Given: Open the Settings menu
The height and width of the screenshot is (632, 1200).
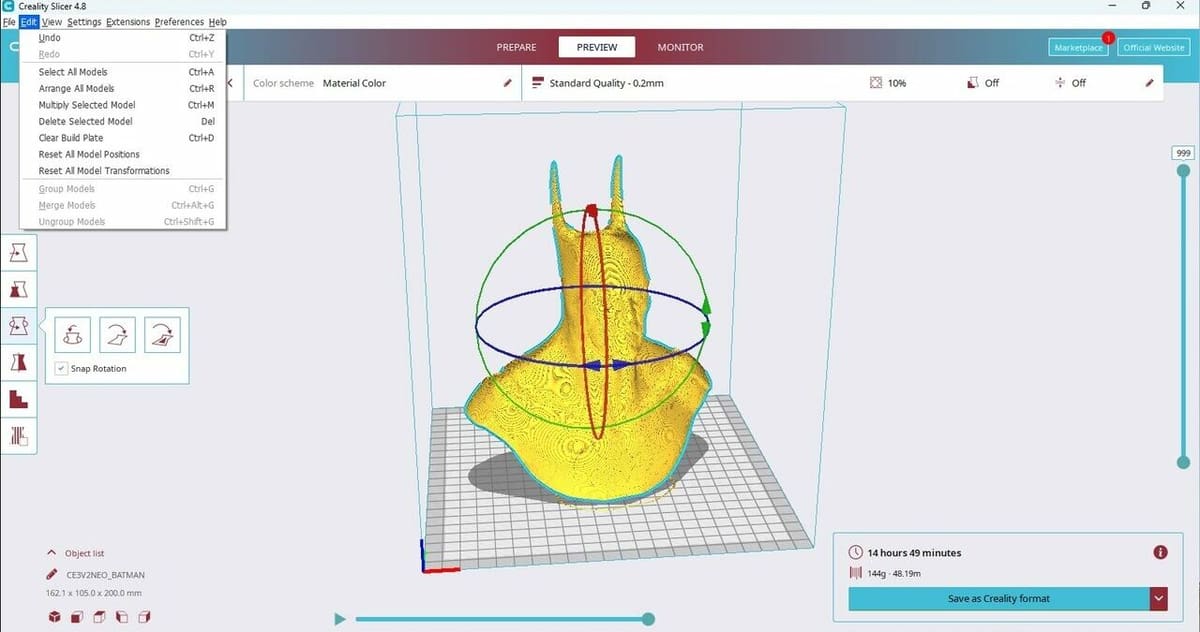Looking at the screenshot, I should pyautogui.click(x=84, y=22).
